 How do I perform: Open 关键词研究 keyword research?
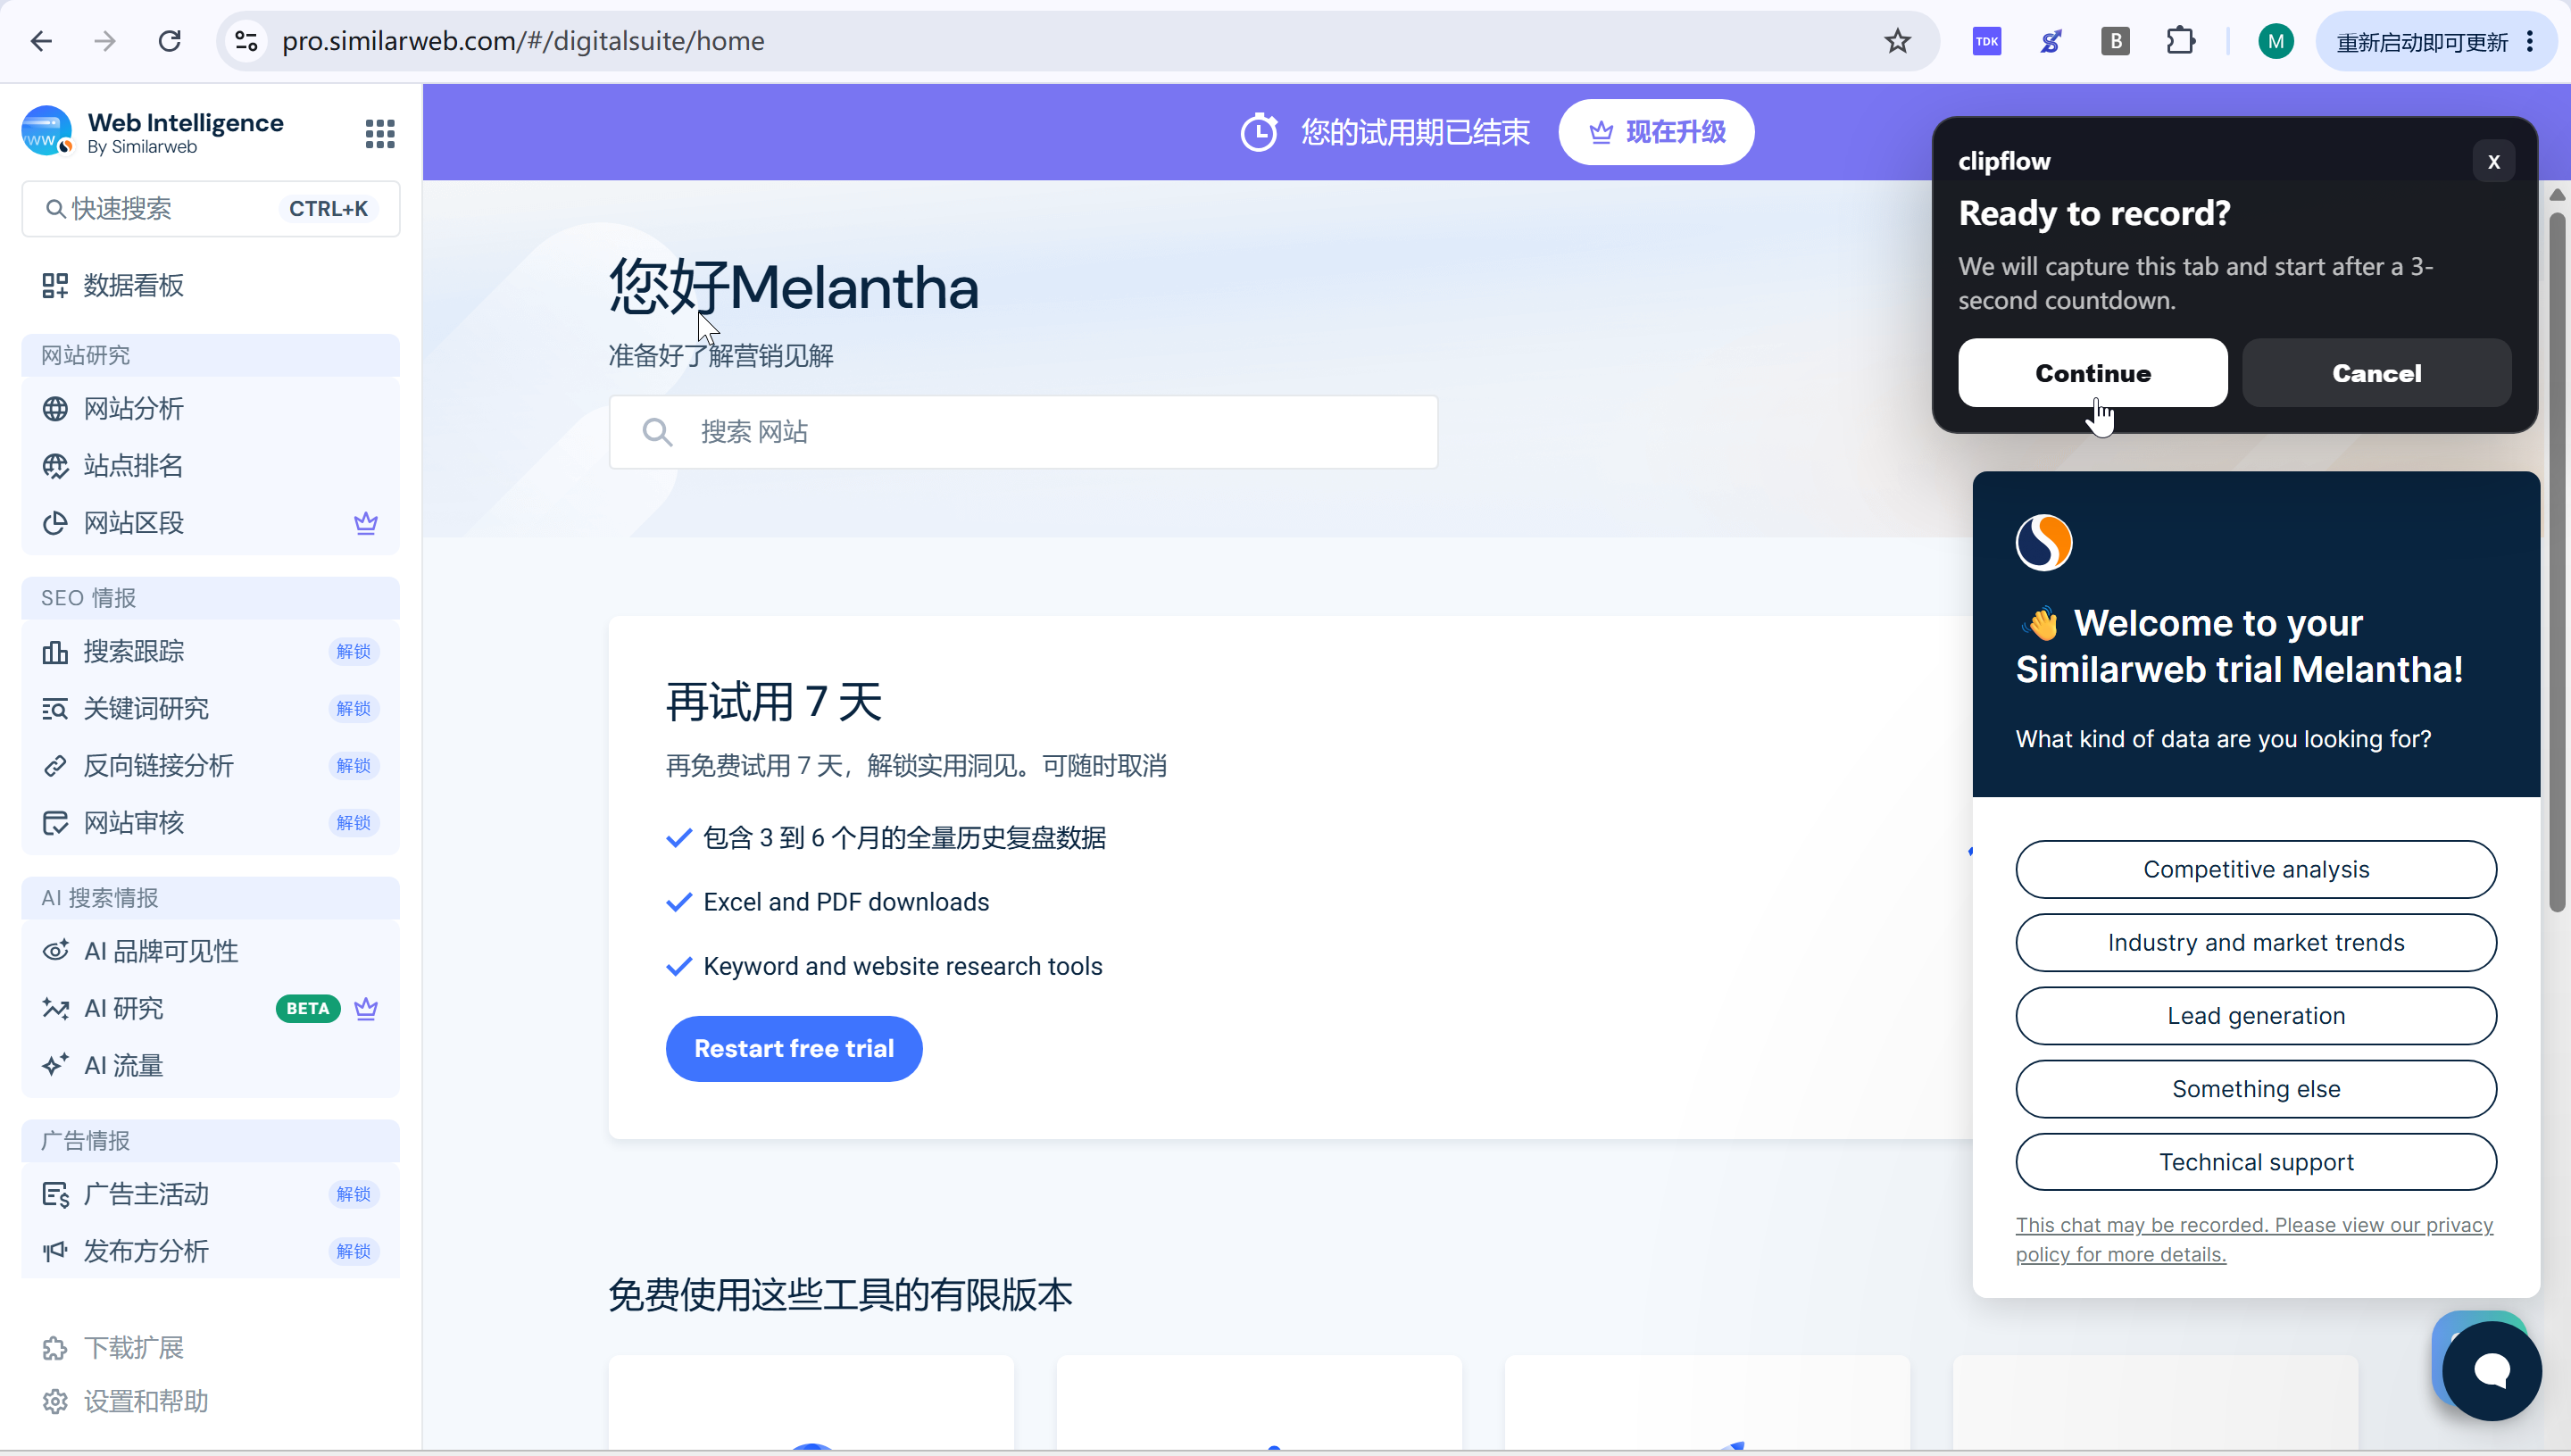coord(211,709)
